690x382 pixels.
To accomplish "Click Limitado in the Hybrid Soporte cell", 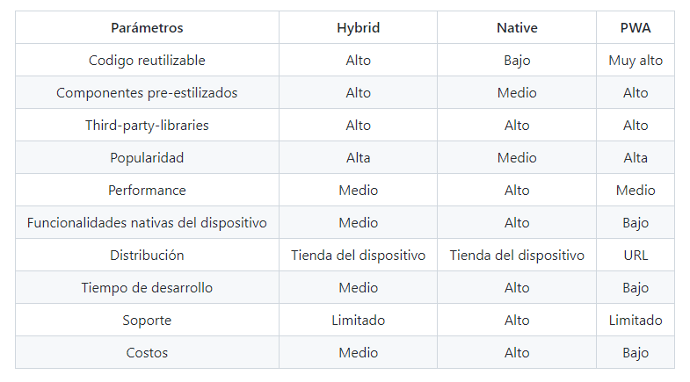I will (x=358, y=320).
